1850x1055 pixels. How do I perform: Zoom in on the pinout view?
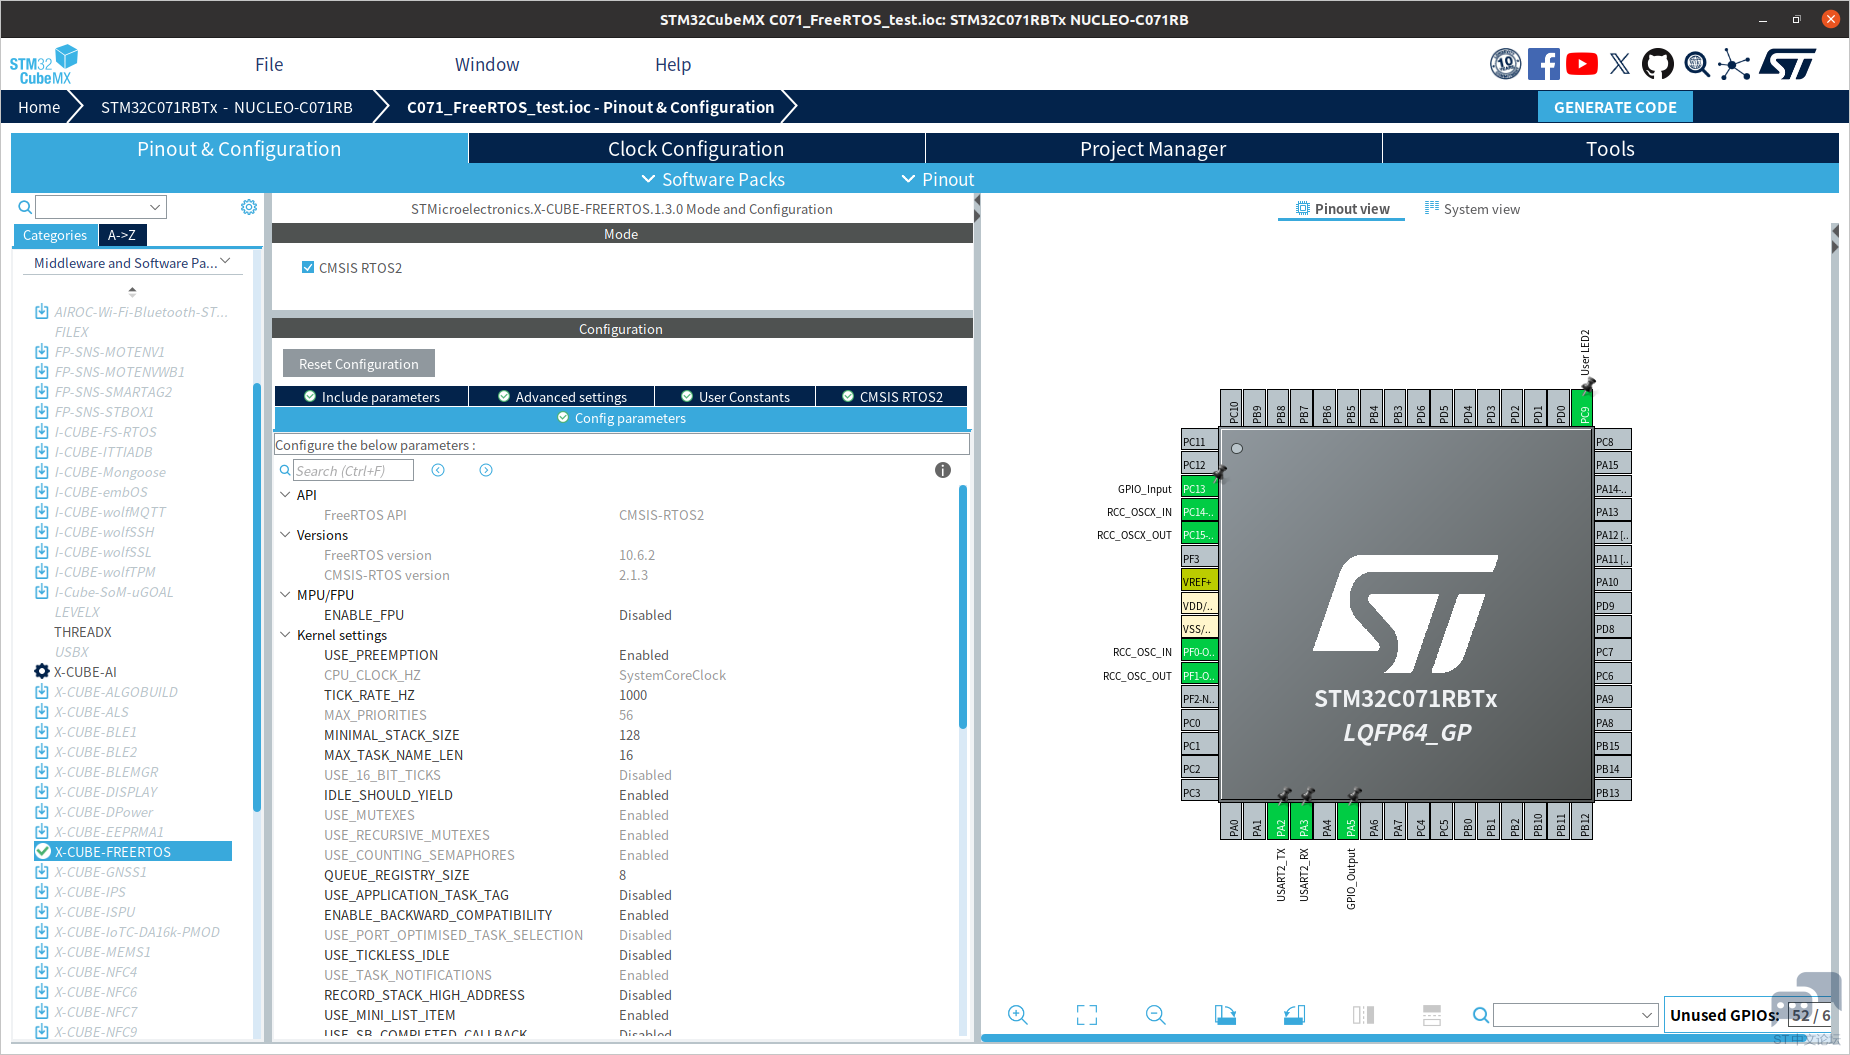(1018, 1015)
